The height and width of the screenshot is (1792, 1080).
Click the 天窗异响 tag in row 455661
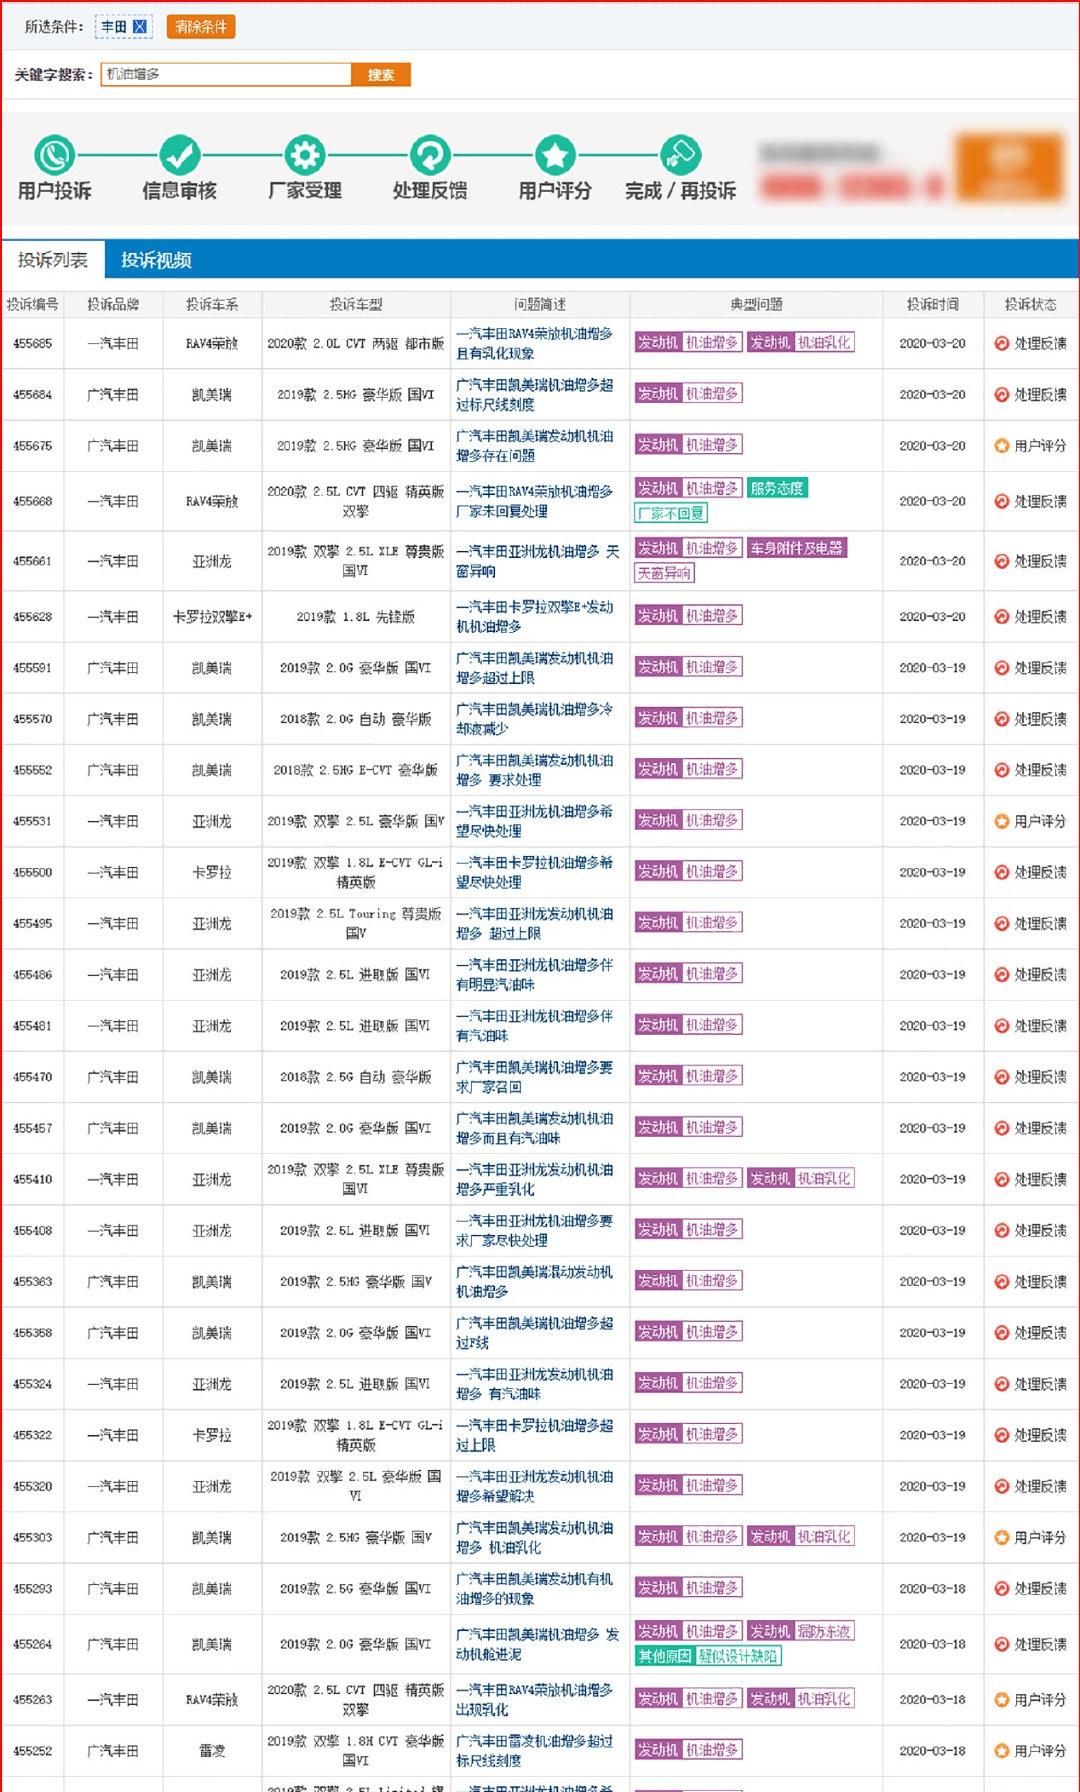[x=664, y=573]
